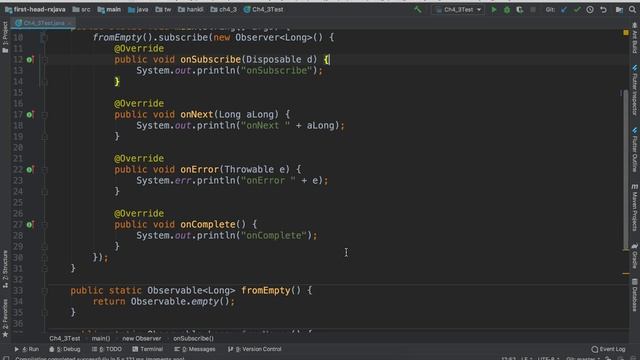Click the src folder in navigation bar

(81, 9)
